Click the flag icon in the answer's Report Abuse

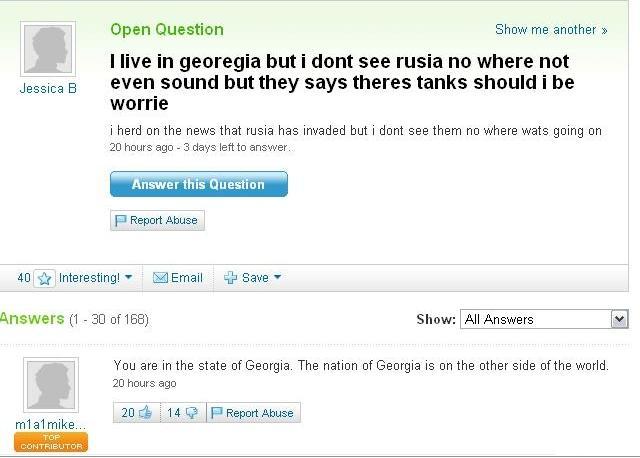coord(216,413)
